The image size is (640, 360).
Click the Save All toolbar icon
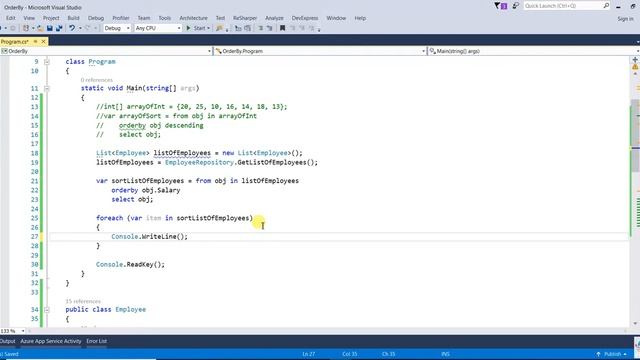(59, 28)
